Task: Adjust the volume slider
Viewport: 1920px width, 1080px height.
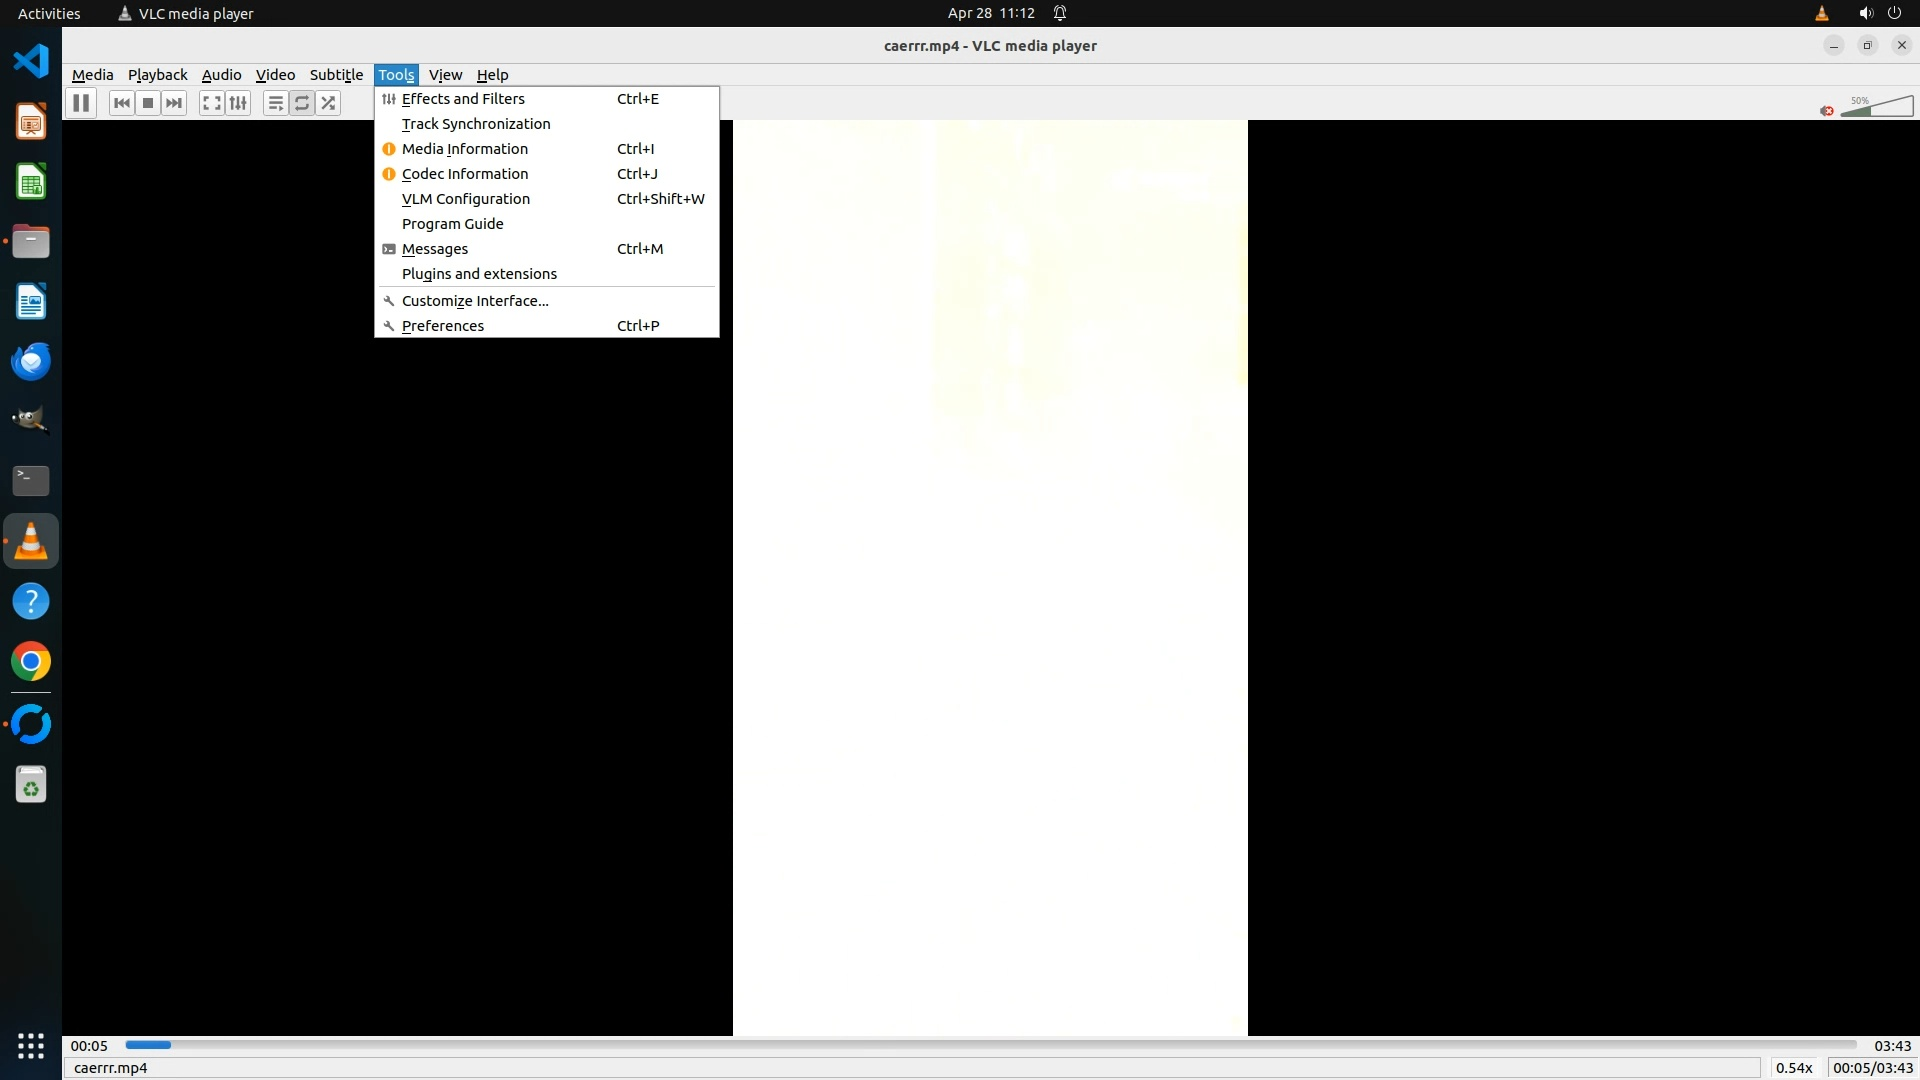Action: (x=1877, y=107)
